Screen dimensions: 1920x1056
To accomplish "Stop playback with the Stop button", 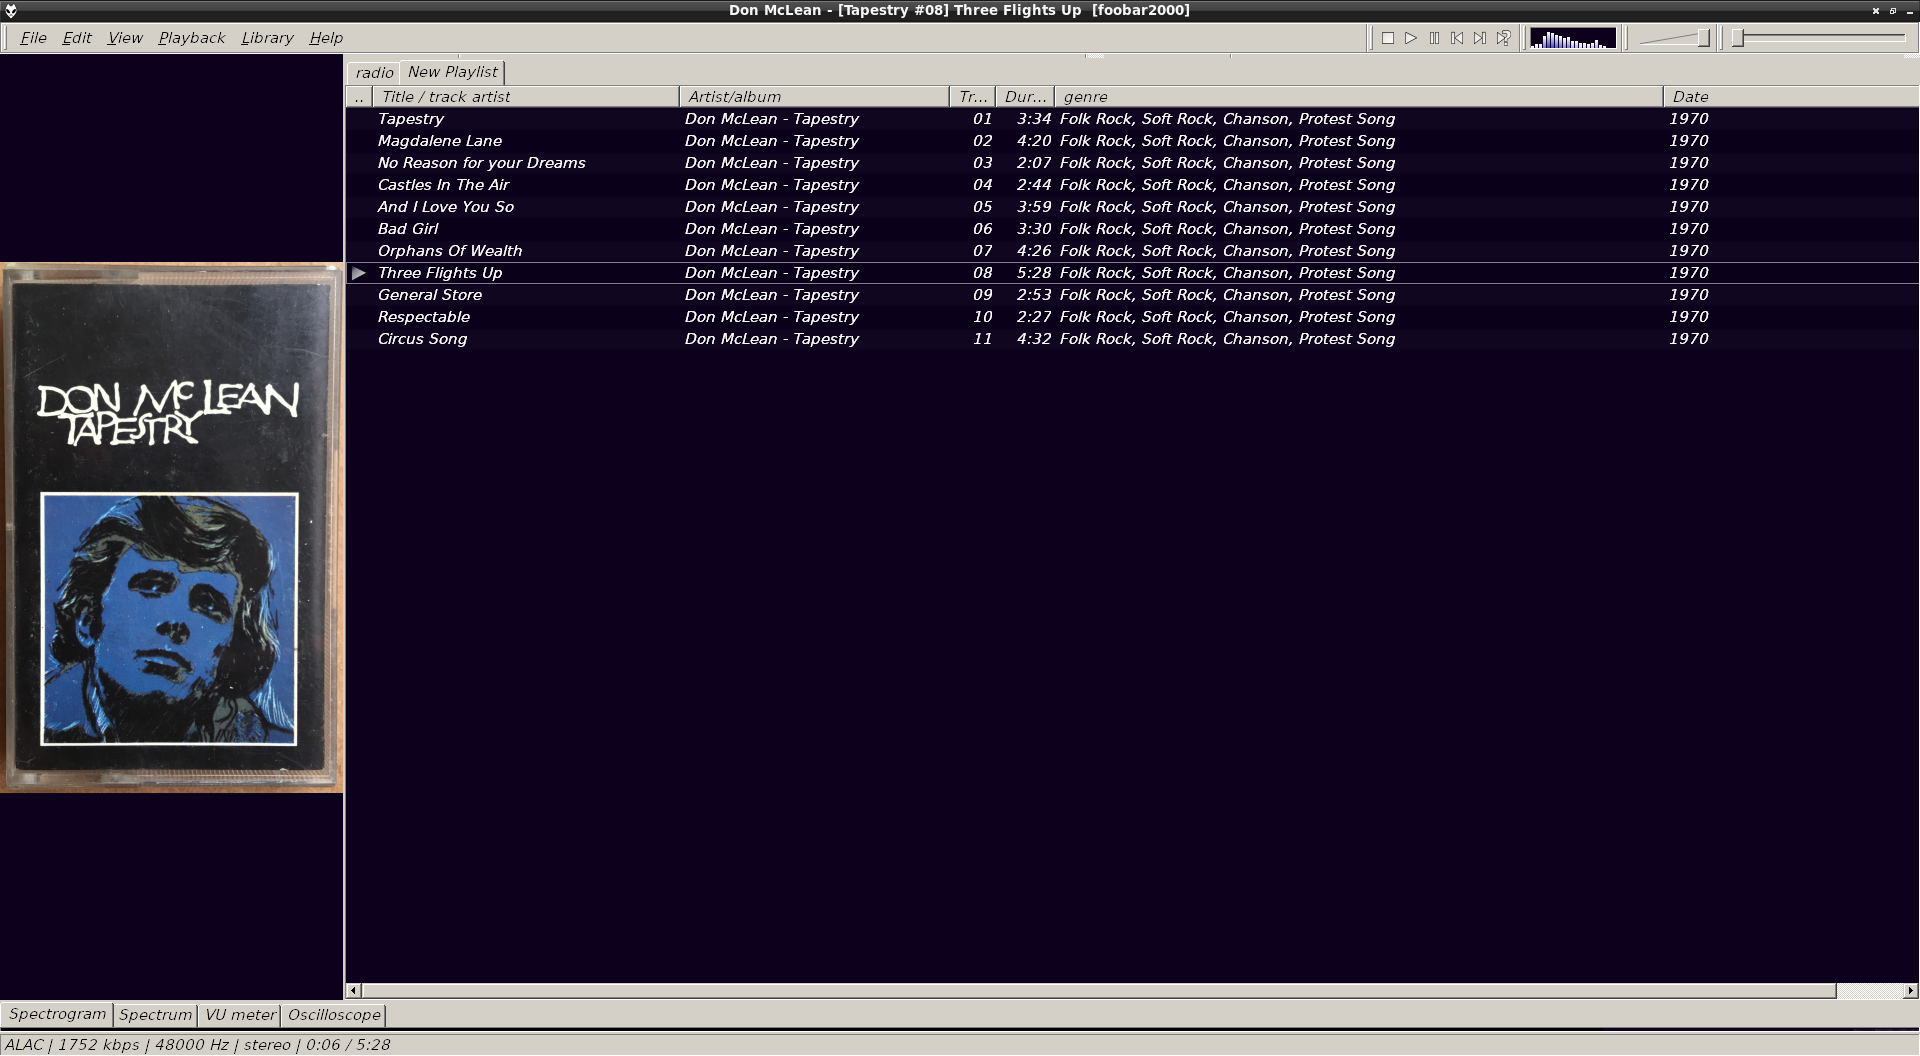I will click(x=1388, y=38).
